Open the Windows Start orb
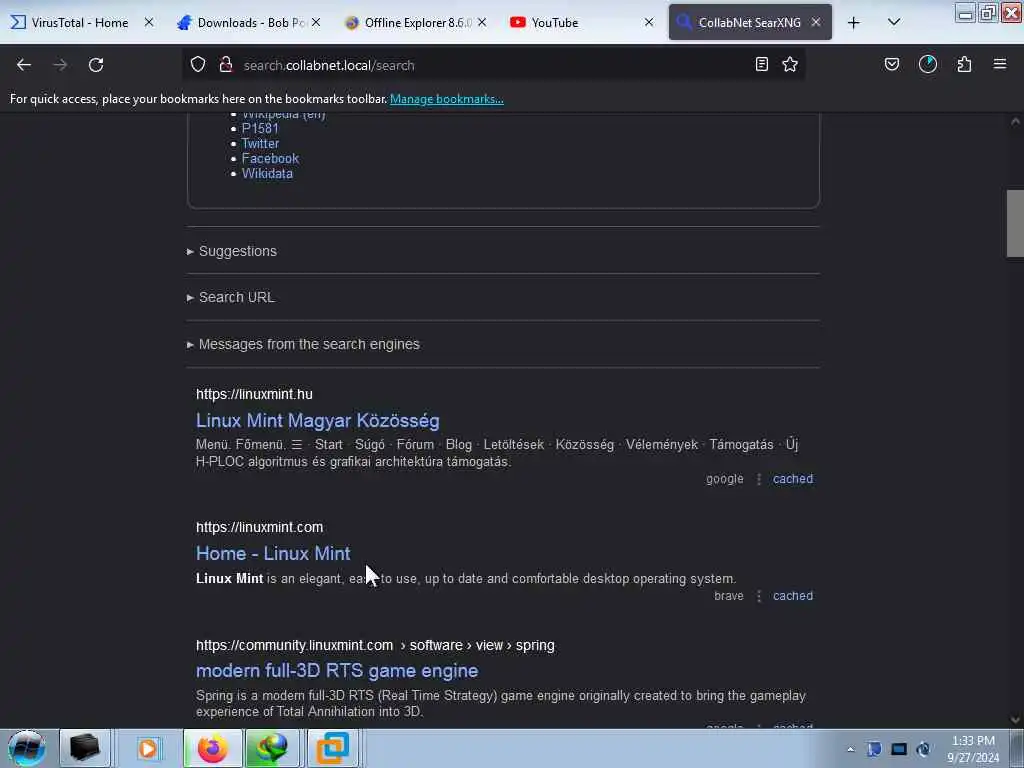The width and height of the screenshot is (1024, 768). (x=26, y=748)
